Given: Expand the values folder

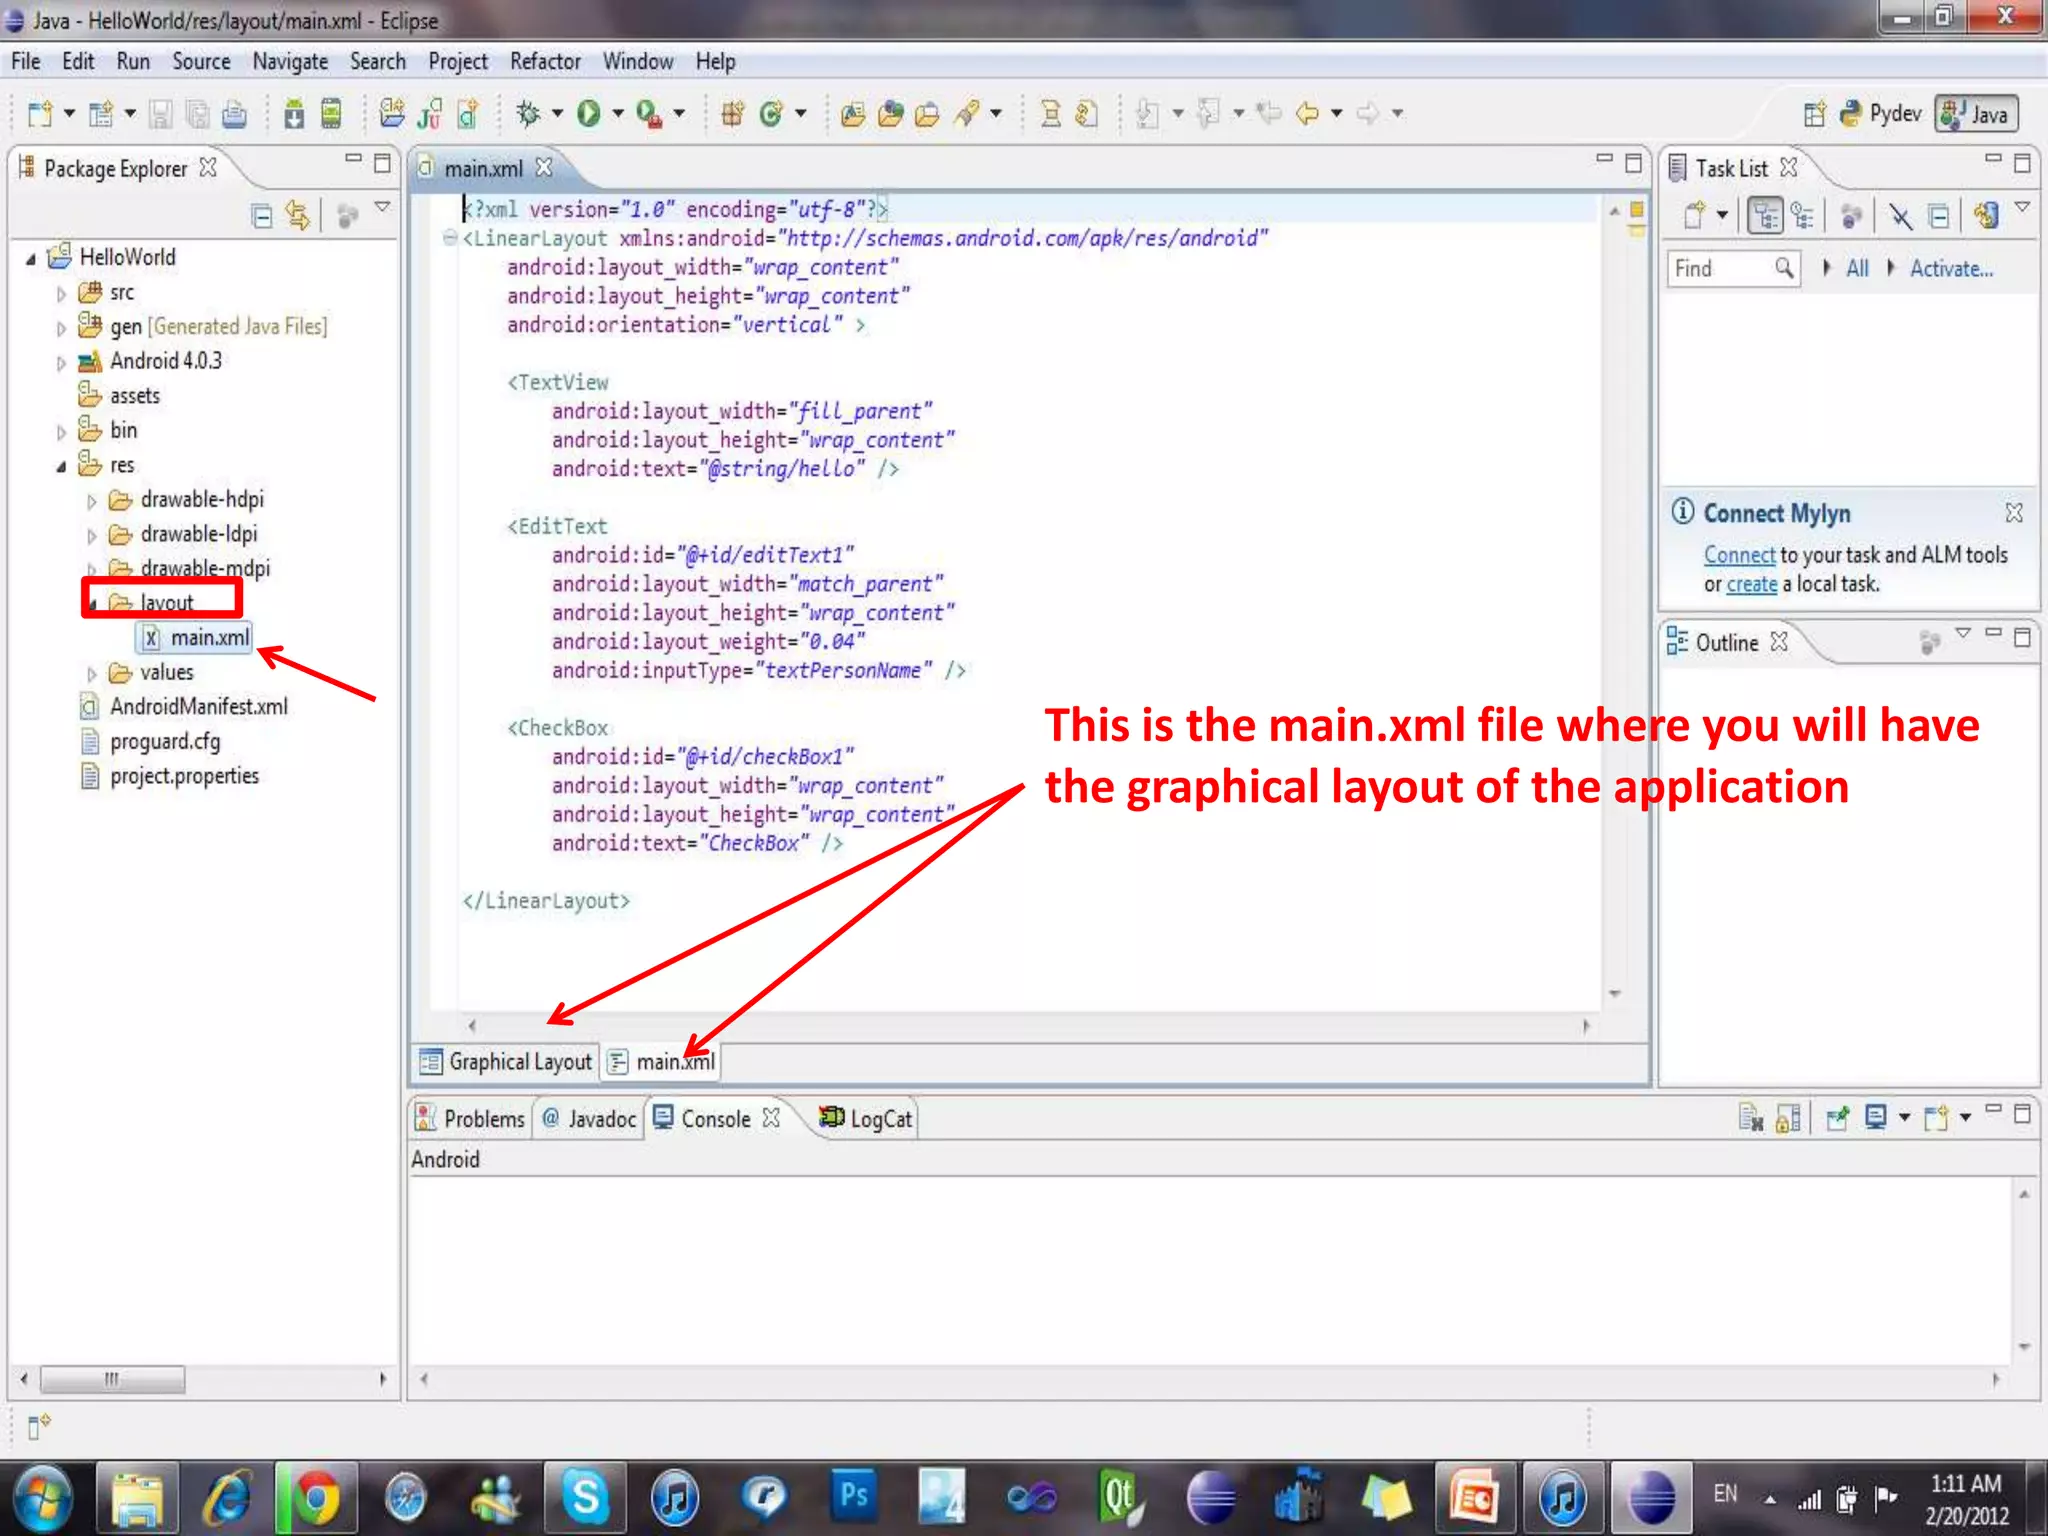Looking at the screenshot, I should (x=92, y=674).
